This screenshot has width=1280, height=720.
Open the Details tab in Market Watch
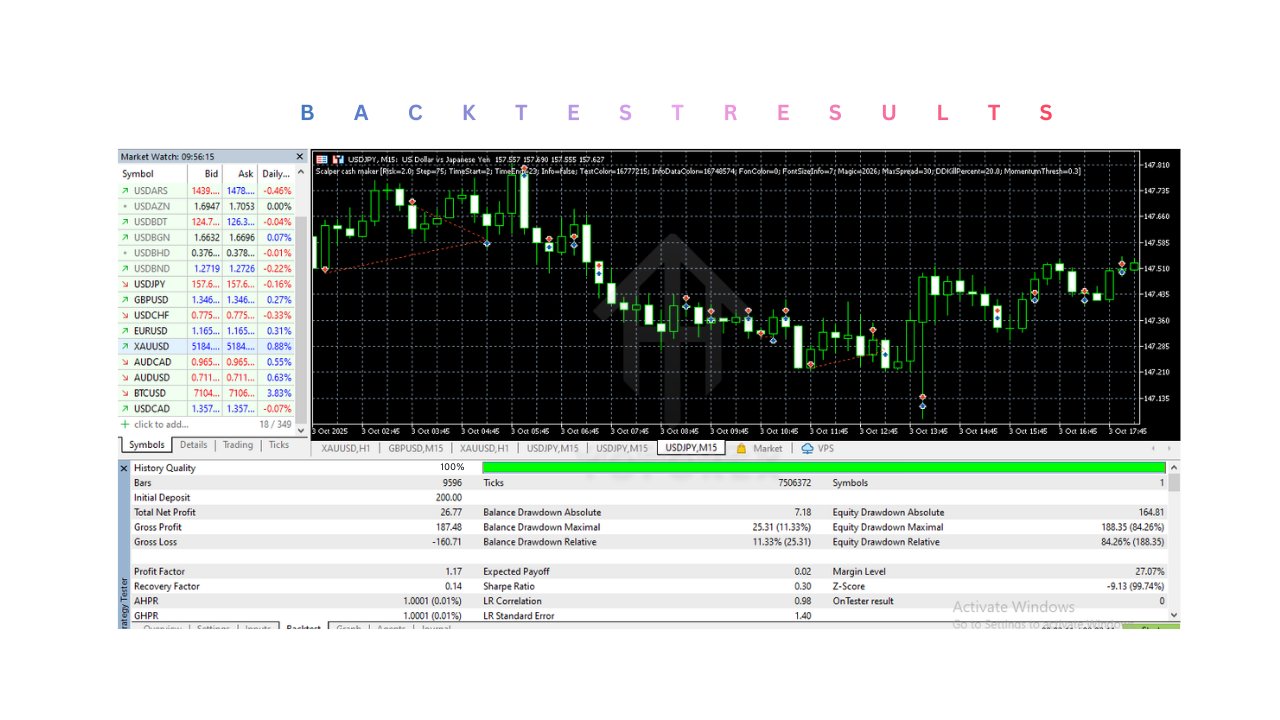pos(193,445)
